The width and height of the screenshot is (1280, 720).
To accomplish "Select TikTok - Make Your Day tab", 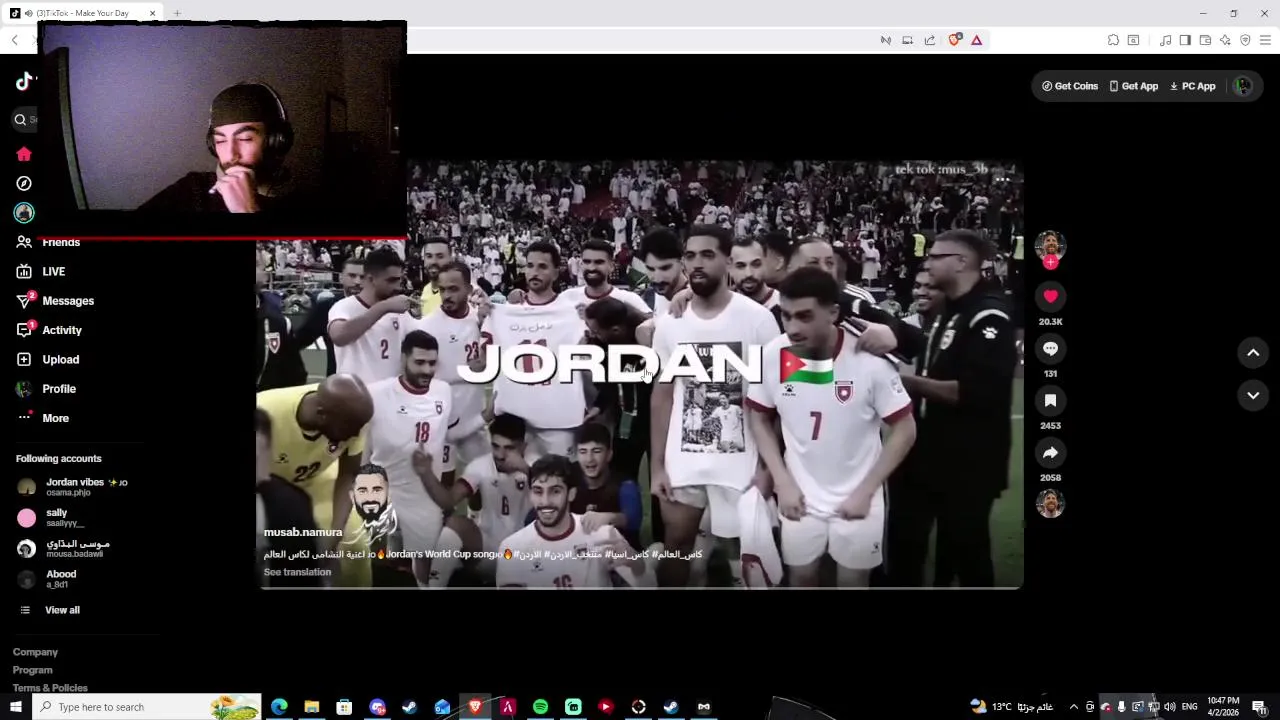I will click(84, 13).
